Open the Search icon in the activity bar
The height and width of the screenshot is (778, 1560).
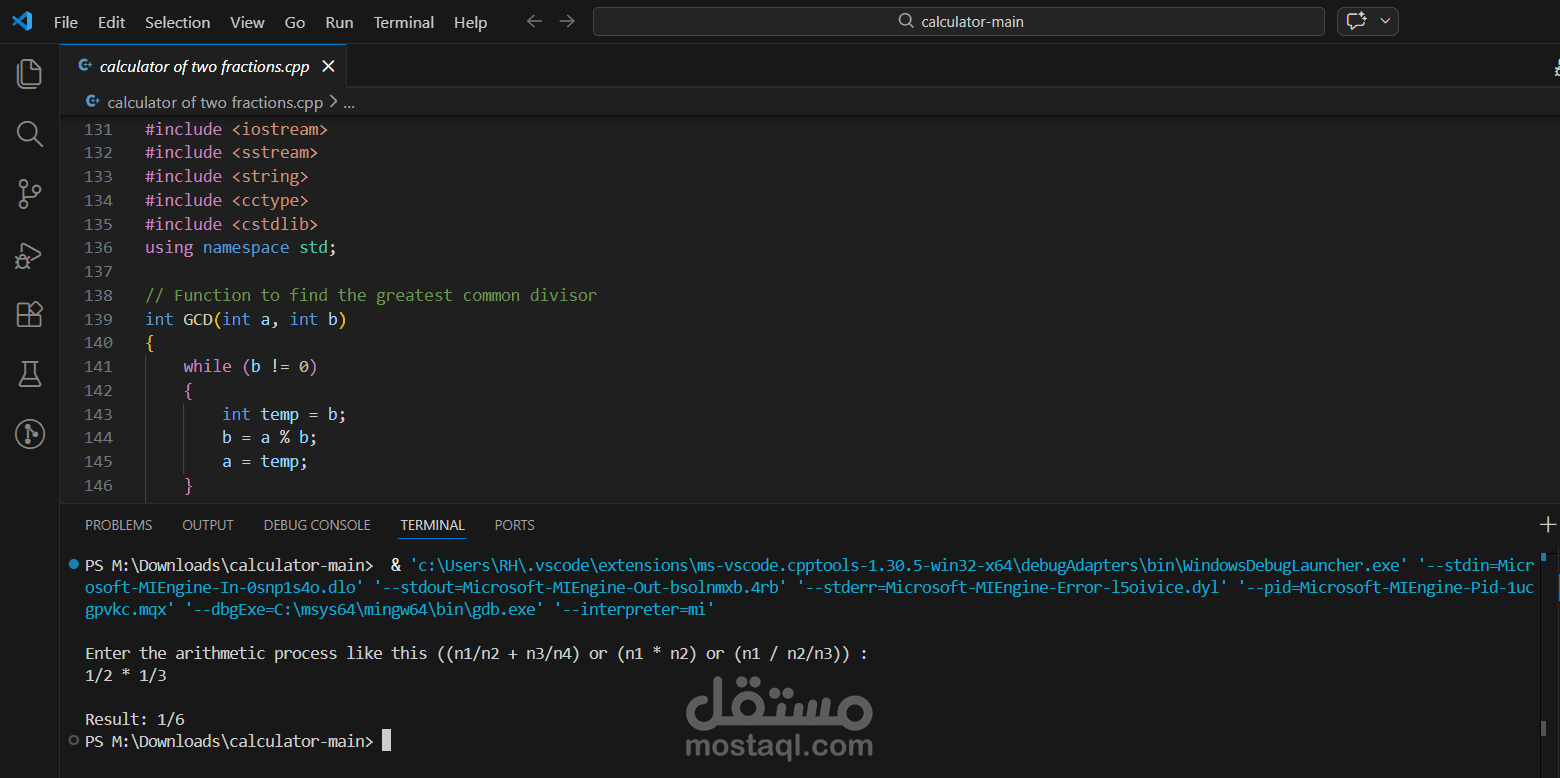point(29,134)
